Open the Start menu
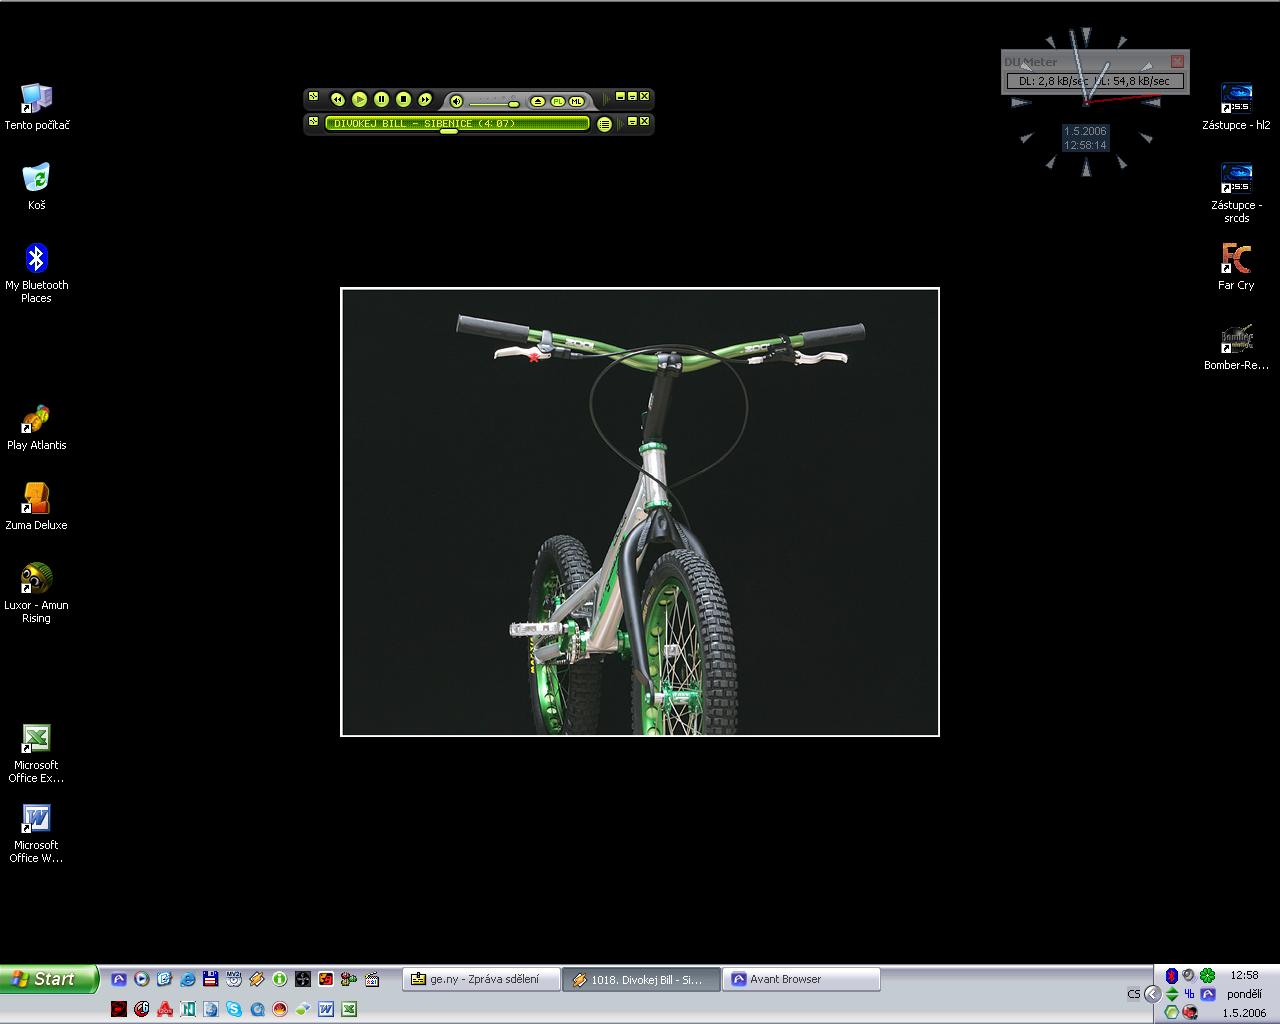 (49, 979)
